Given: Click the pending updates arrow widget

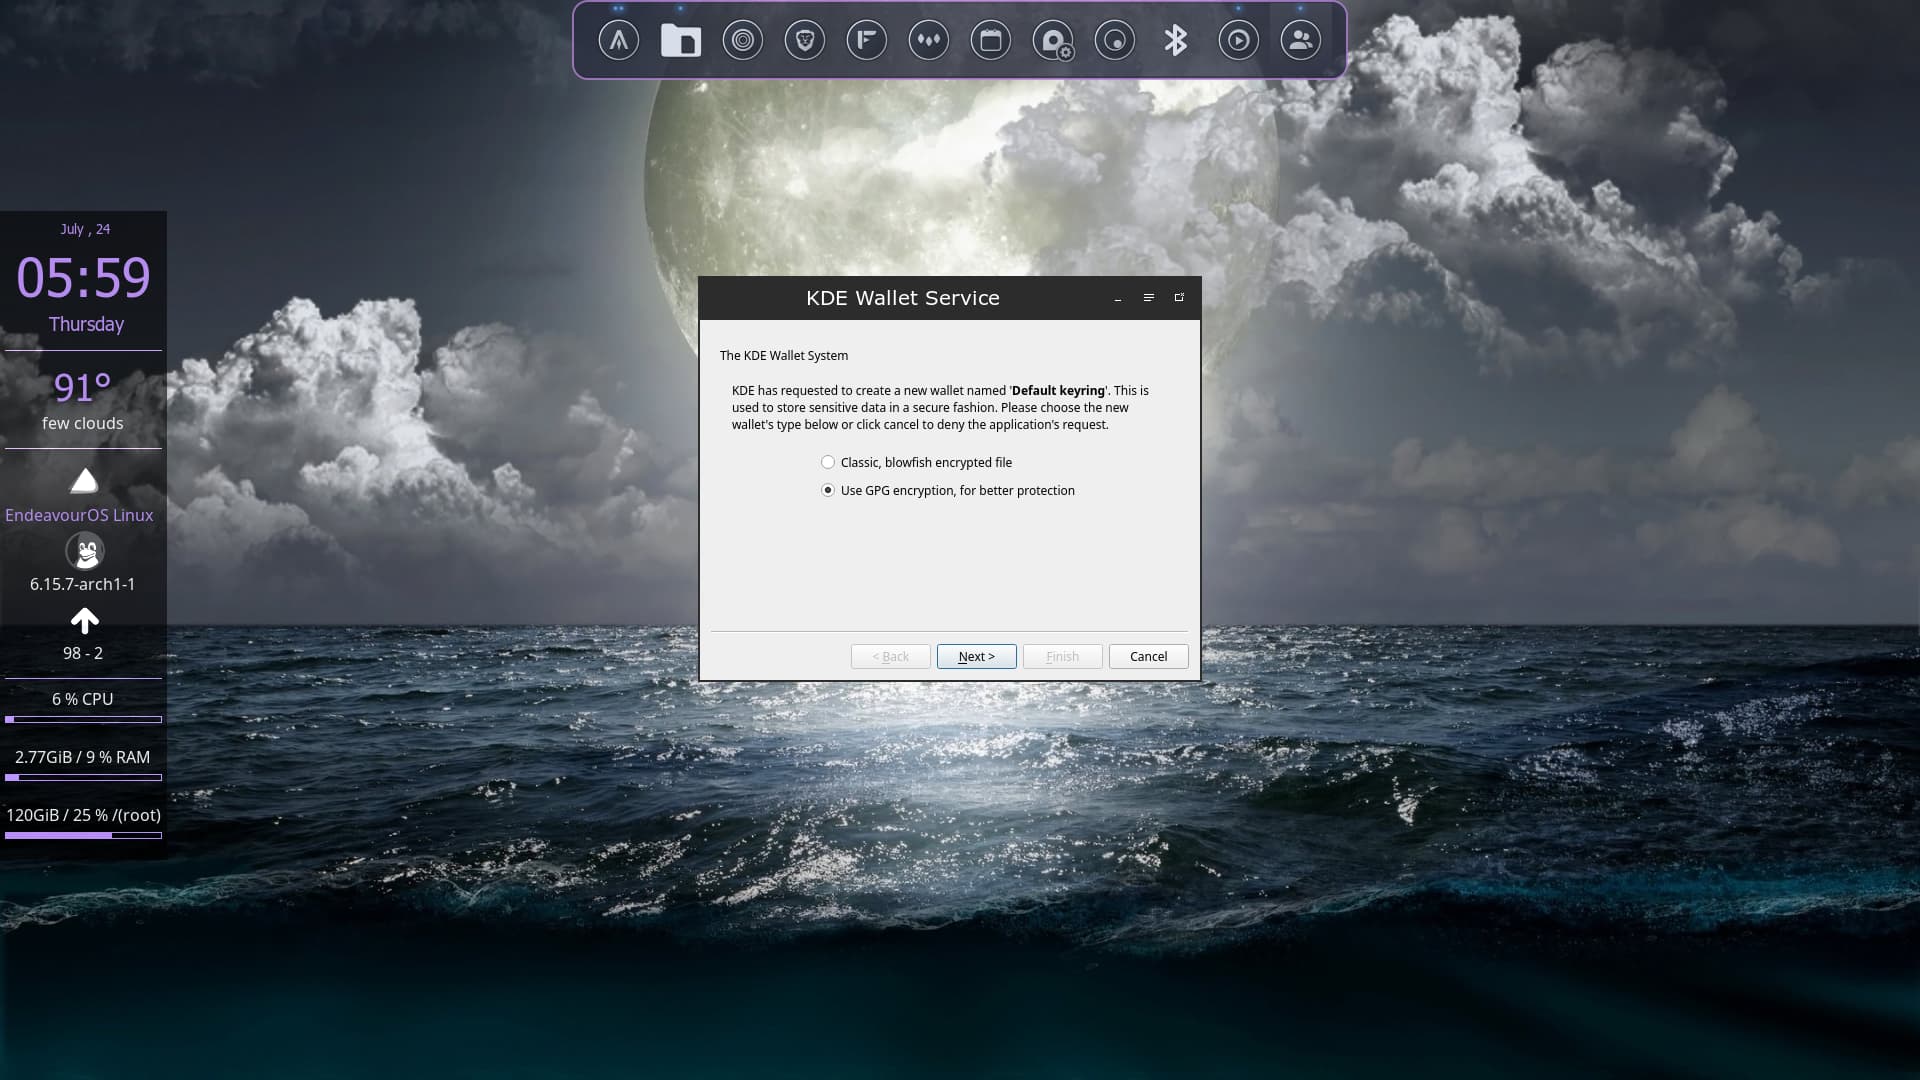Looking at the screenshot, I should click(x=84, y=621).
